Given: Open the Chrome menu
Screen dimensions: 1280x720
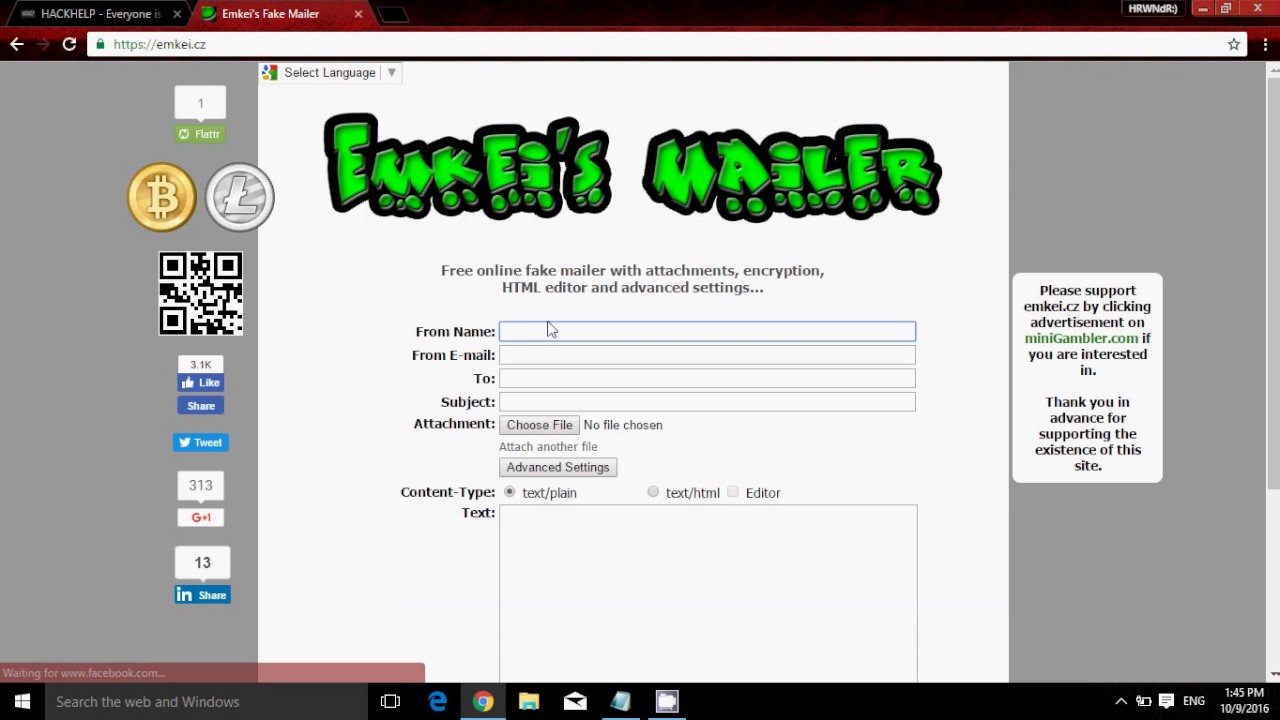Looking at the screenshot, I should tap(1265, 44).
